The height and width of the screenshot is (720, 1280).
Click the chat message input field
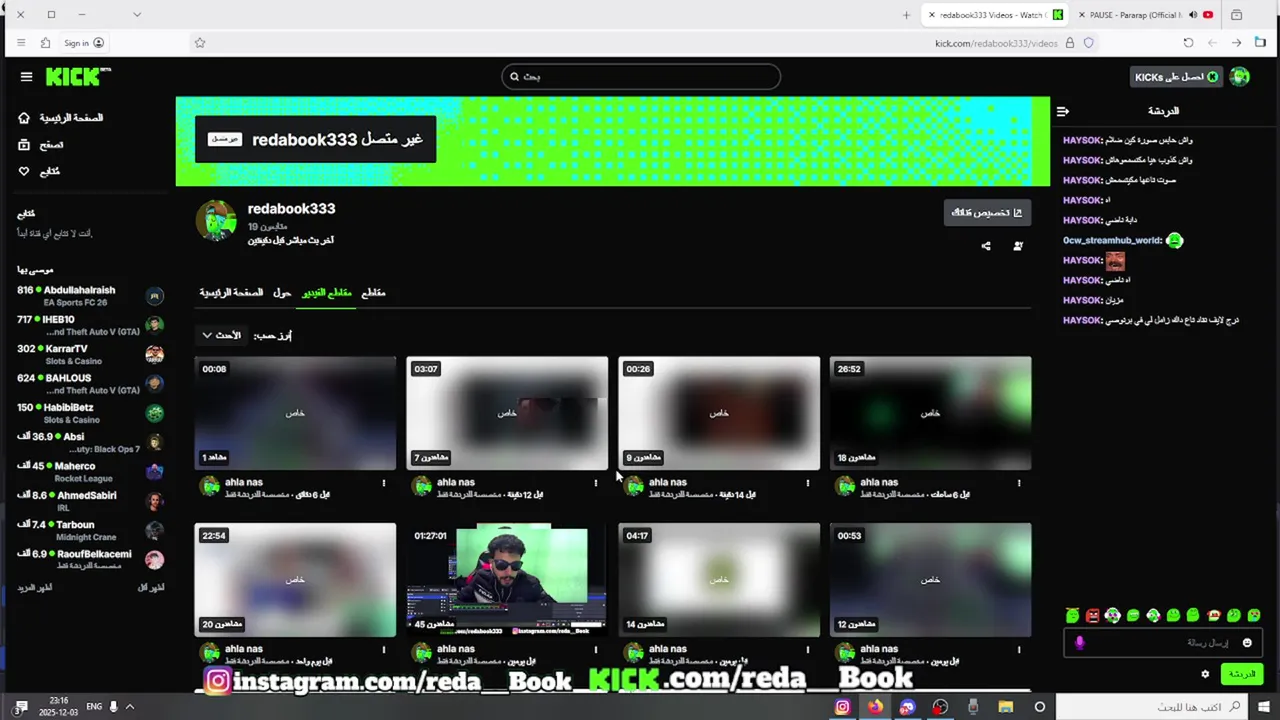[x=1162, y=643]
